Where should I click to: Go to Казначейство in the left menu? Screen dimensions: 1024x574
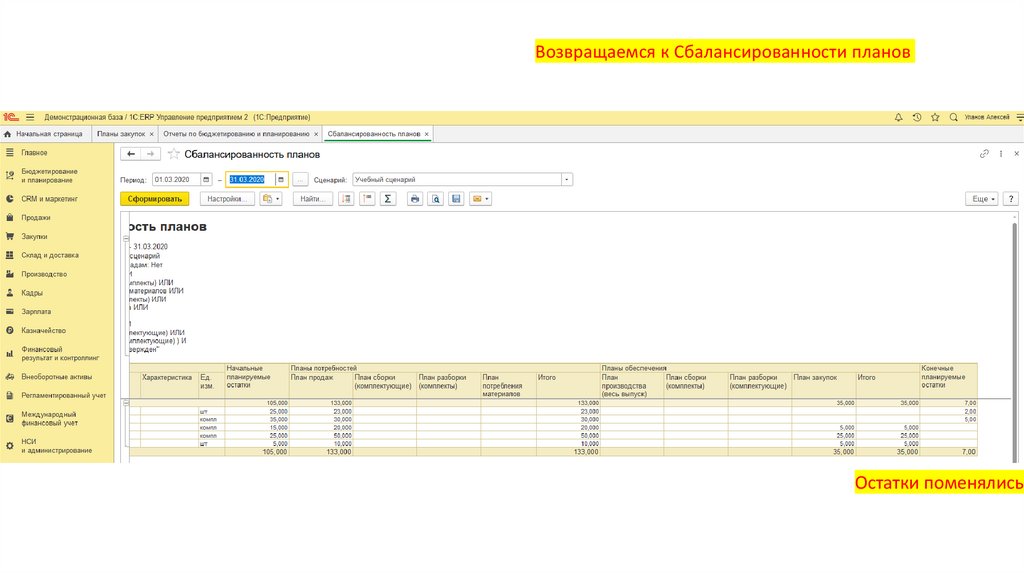click(x=44, y=330)
